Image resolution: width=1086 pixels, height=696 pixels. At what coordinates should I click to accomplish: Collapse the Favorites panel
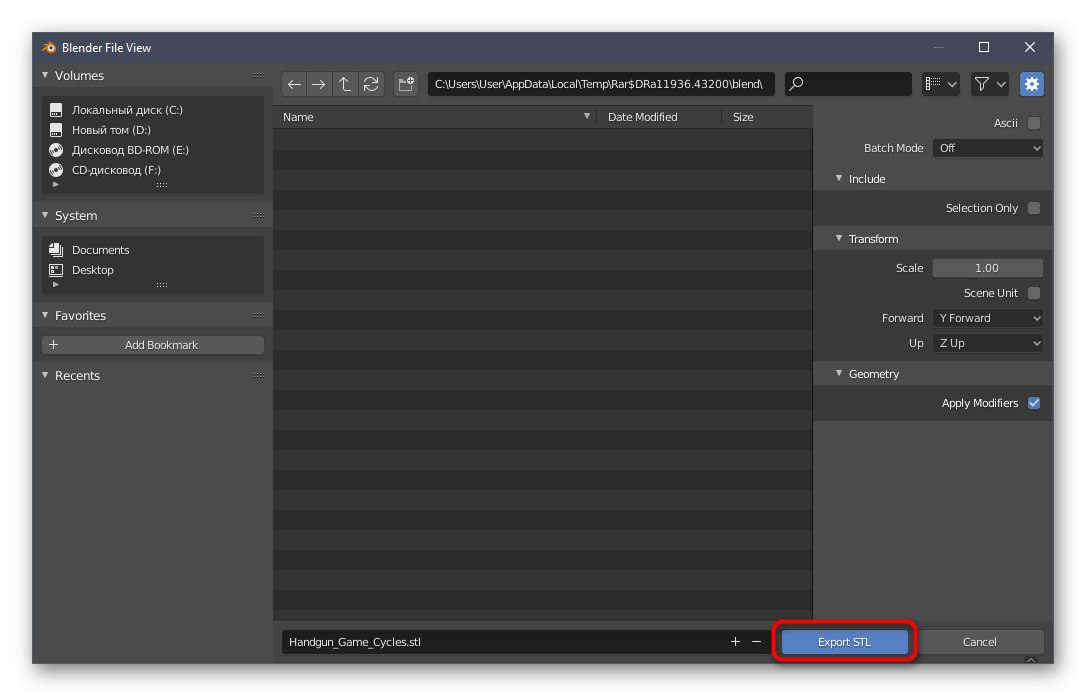click(x=45, y=315)
